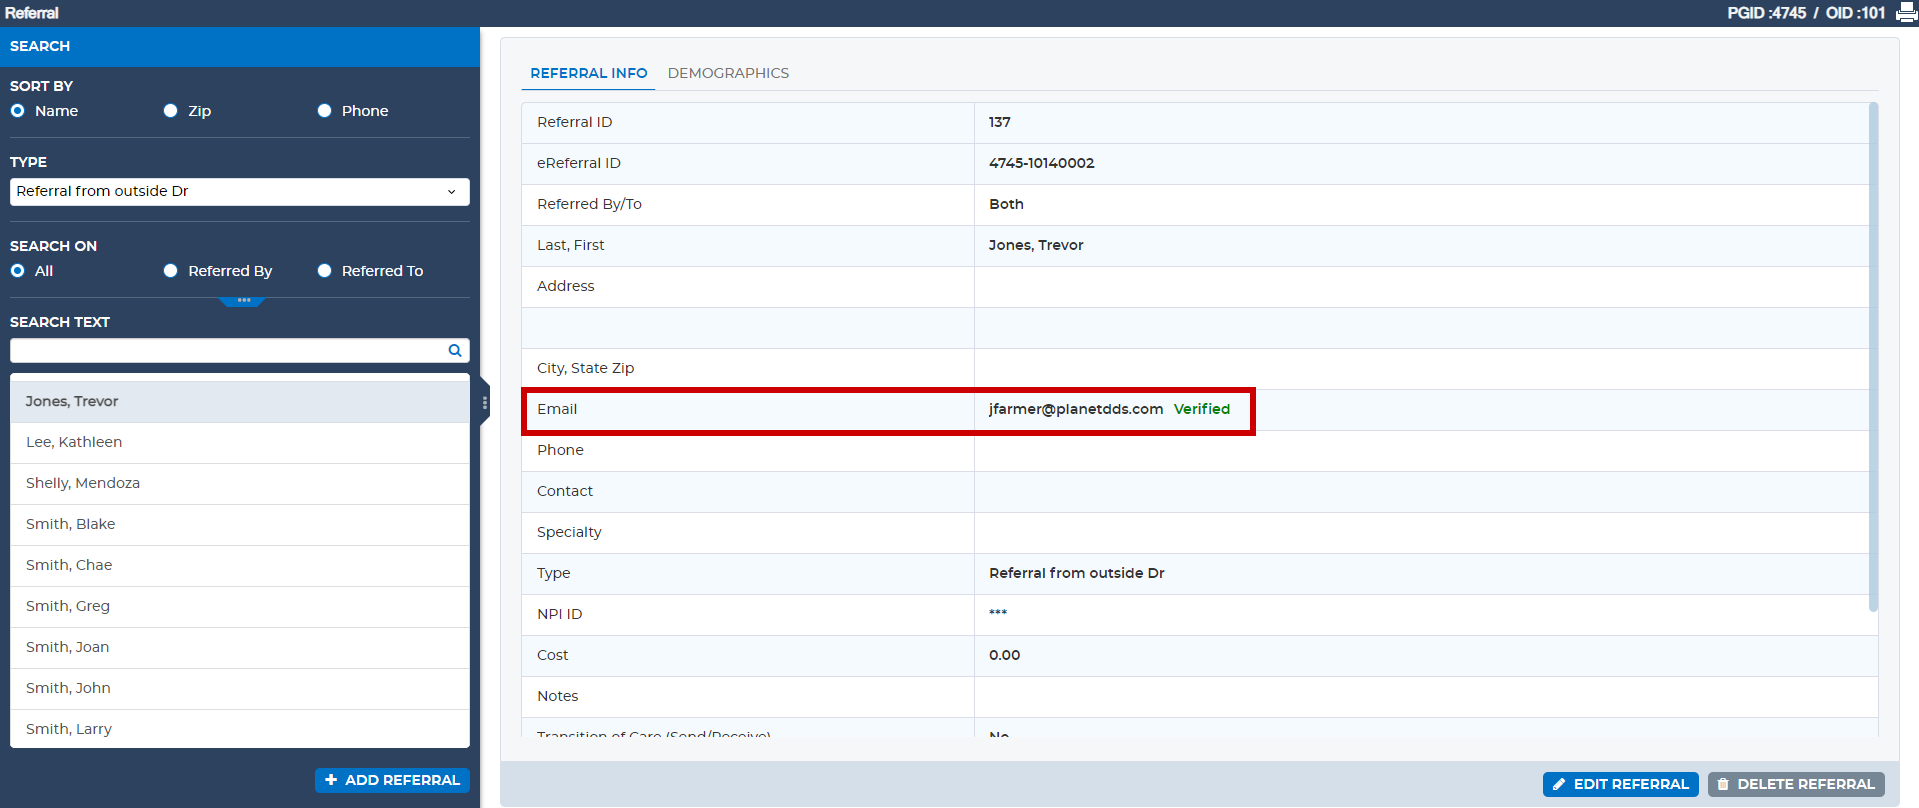The height and width of the screenshot is (808, 1919).
Task: Open the Type dropdown
Action: click(x=240, y=191)
